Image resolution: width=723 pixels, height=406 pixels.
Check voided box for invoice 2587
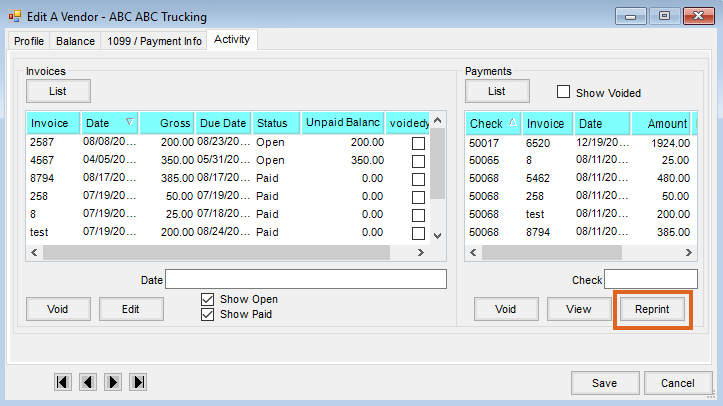coord(418,143)
